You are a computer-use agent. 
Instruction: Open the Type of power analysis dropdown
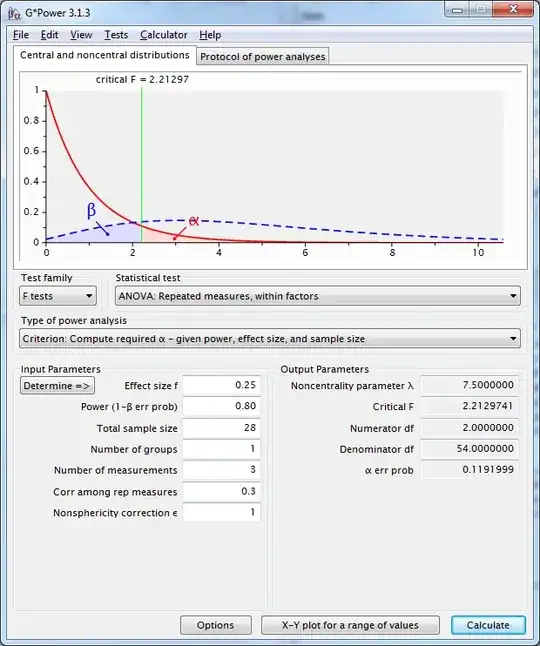coord(270,339)
